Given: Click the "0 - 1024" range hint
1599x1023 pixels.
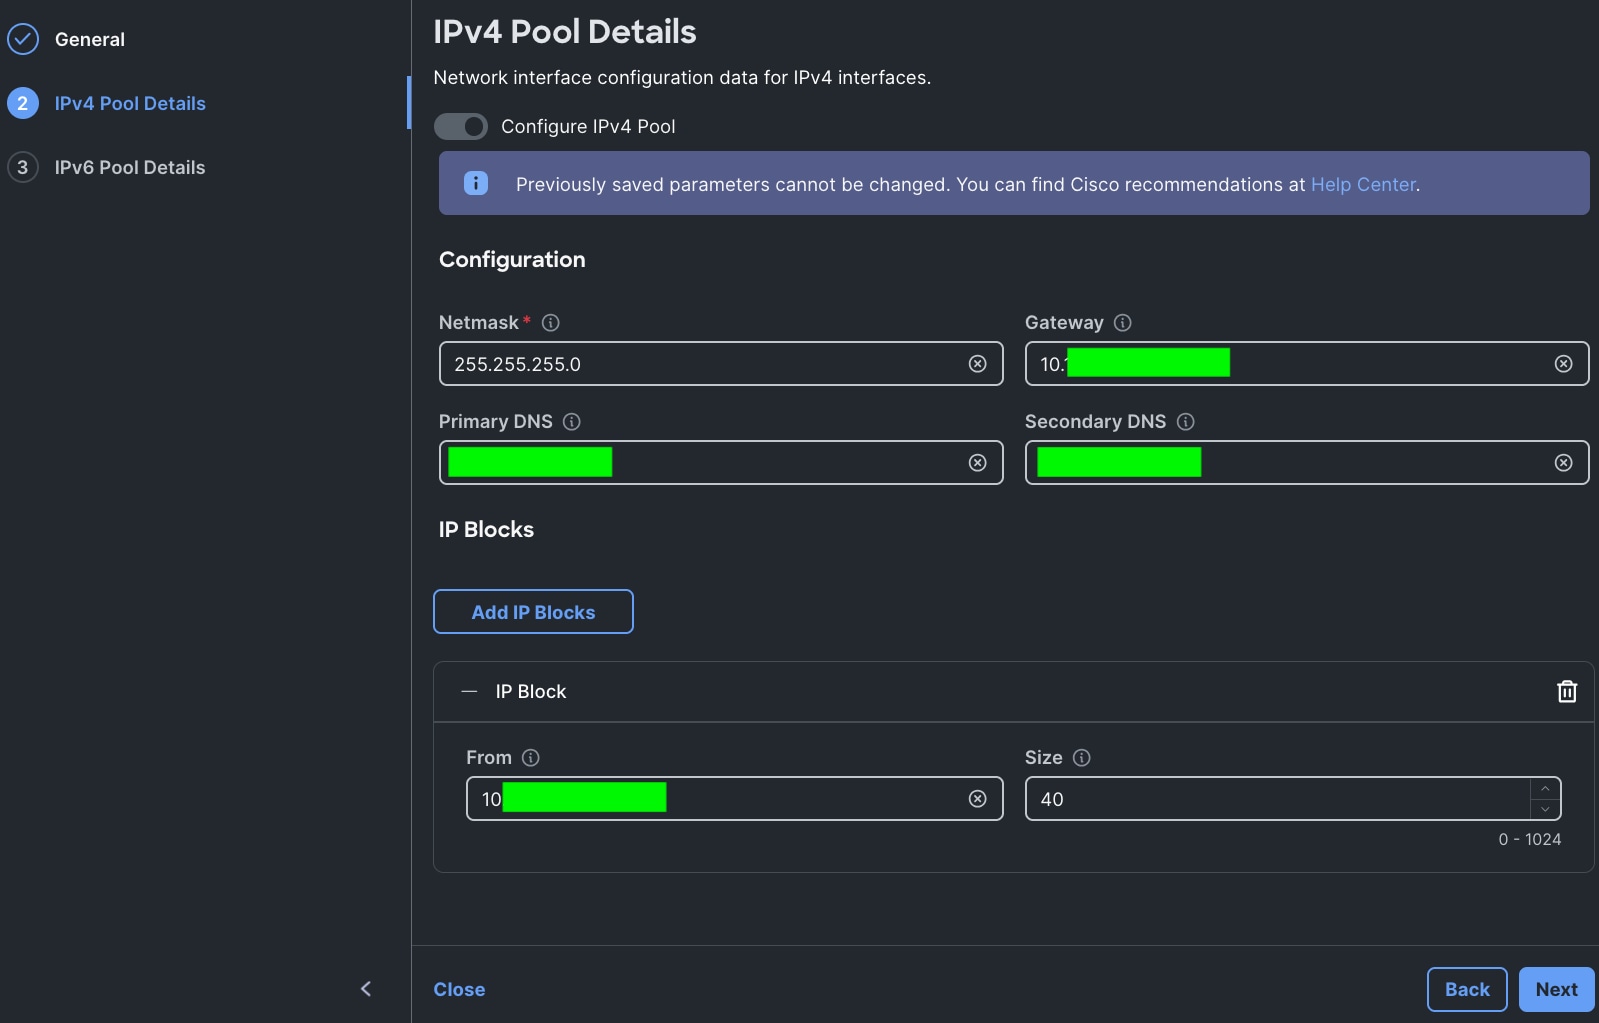Looking at the screenshot, I should click(x=1529, y=839).
